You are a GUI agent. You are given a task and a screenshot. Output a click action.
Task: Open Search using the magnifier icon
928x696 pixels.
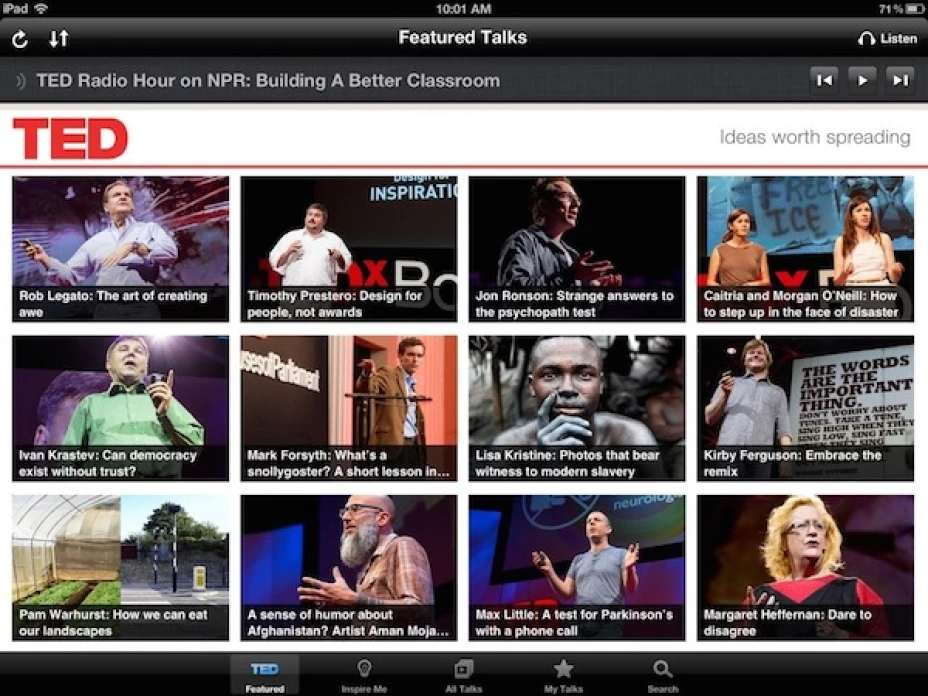click(662, 670)
